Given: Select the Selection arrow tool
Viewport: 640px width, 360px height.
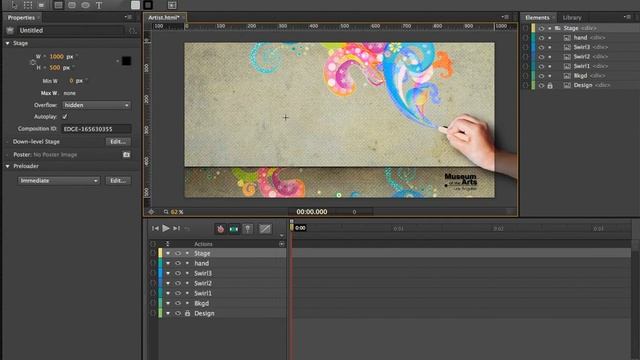Looking at the screenshot, I should tap(14, 5).
